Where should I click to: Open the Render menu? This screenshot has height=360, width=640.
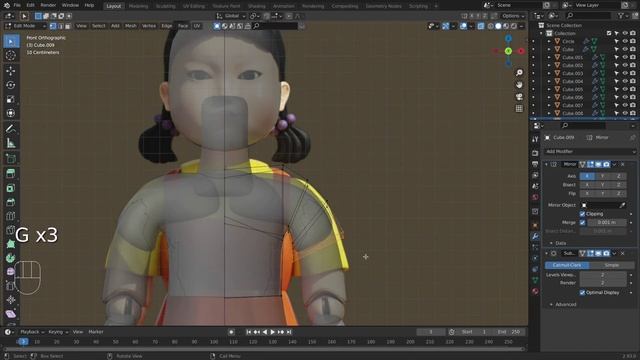[x=48, y=5]
